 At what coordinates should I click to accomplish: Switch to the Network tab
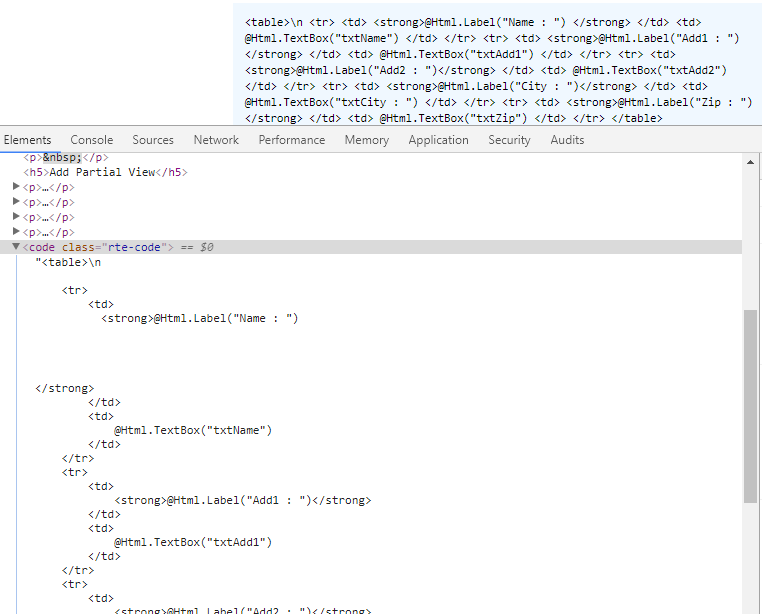coord(216,140)
